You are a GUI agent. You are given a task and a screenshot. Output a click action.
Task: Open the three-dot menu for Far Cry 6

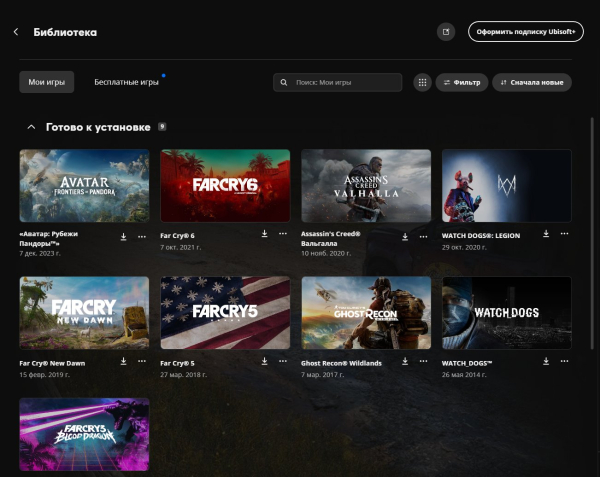(x=283, y=234)
